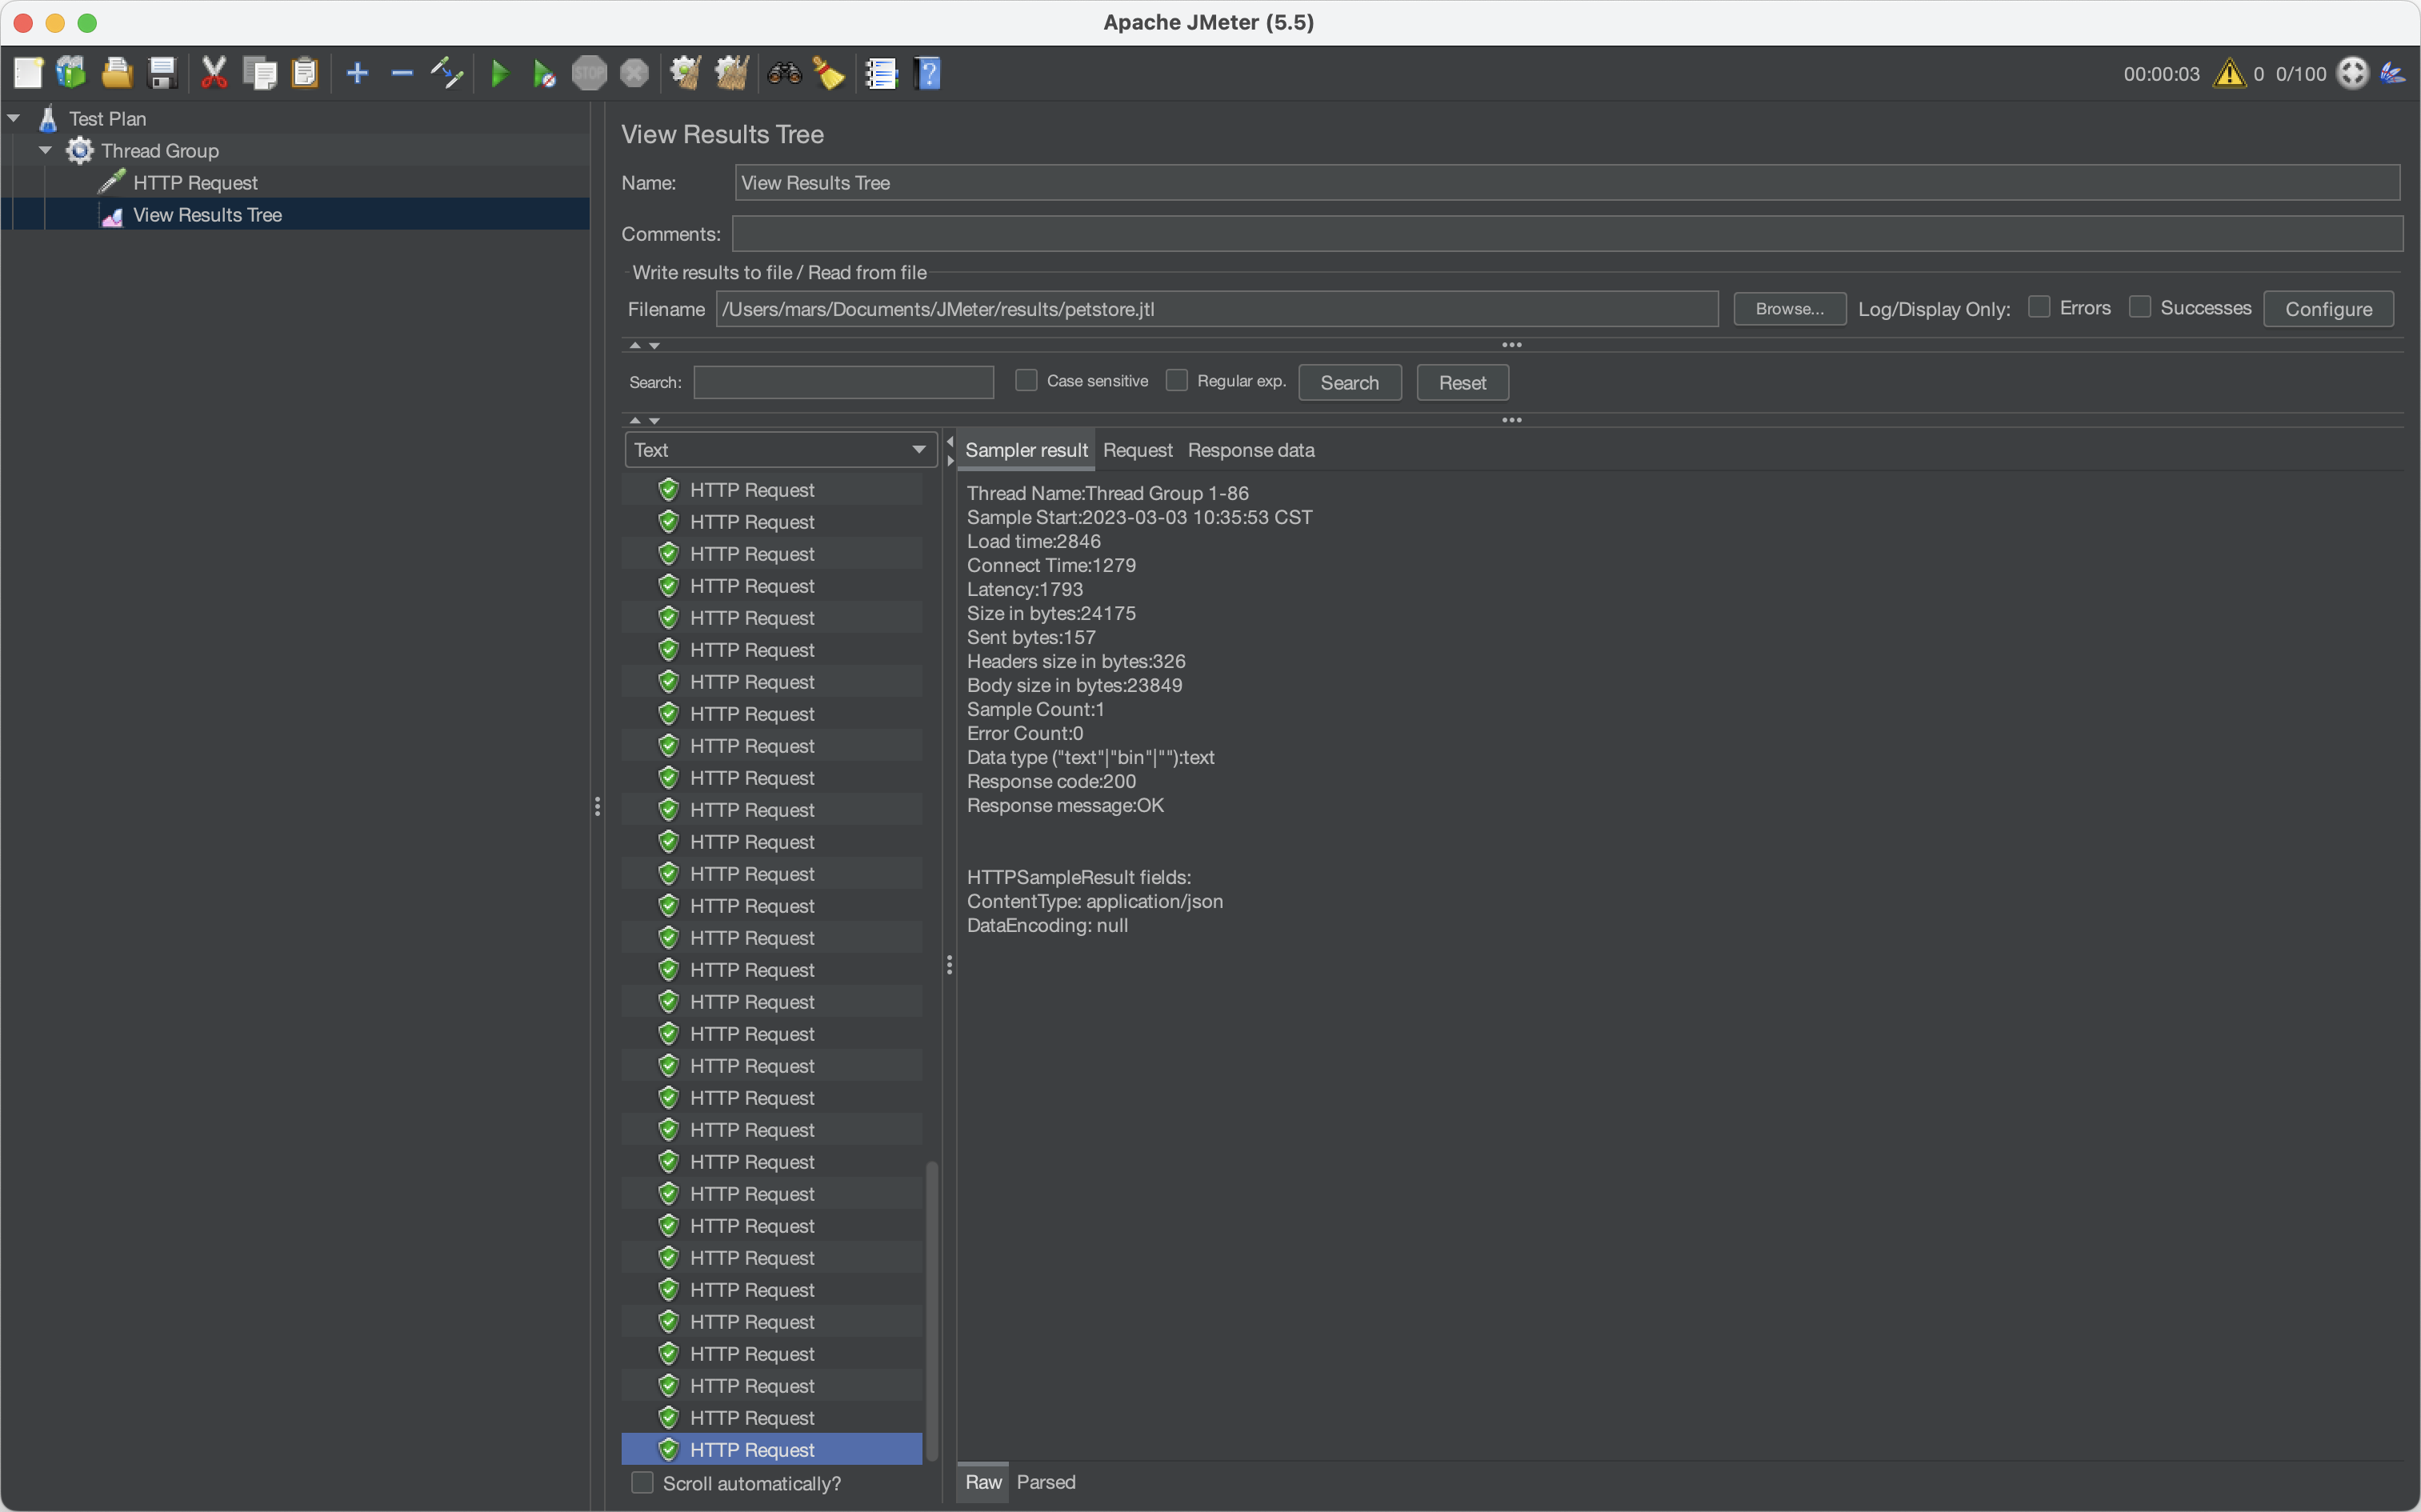Image resolution: width=2421 pixels, height=1512 pixels.
Task: Click the Stop test icon
Action: (x=589, y=73)
